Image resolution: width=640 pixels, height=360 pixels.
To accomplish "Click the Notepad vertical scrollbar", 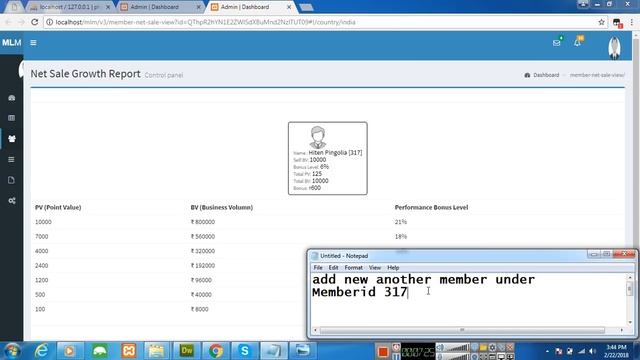I will [630, 300].
